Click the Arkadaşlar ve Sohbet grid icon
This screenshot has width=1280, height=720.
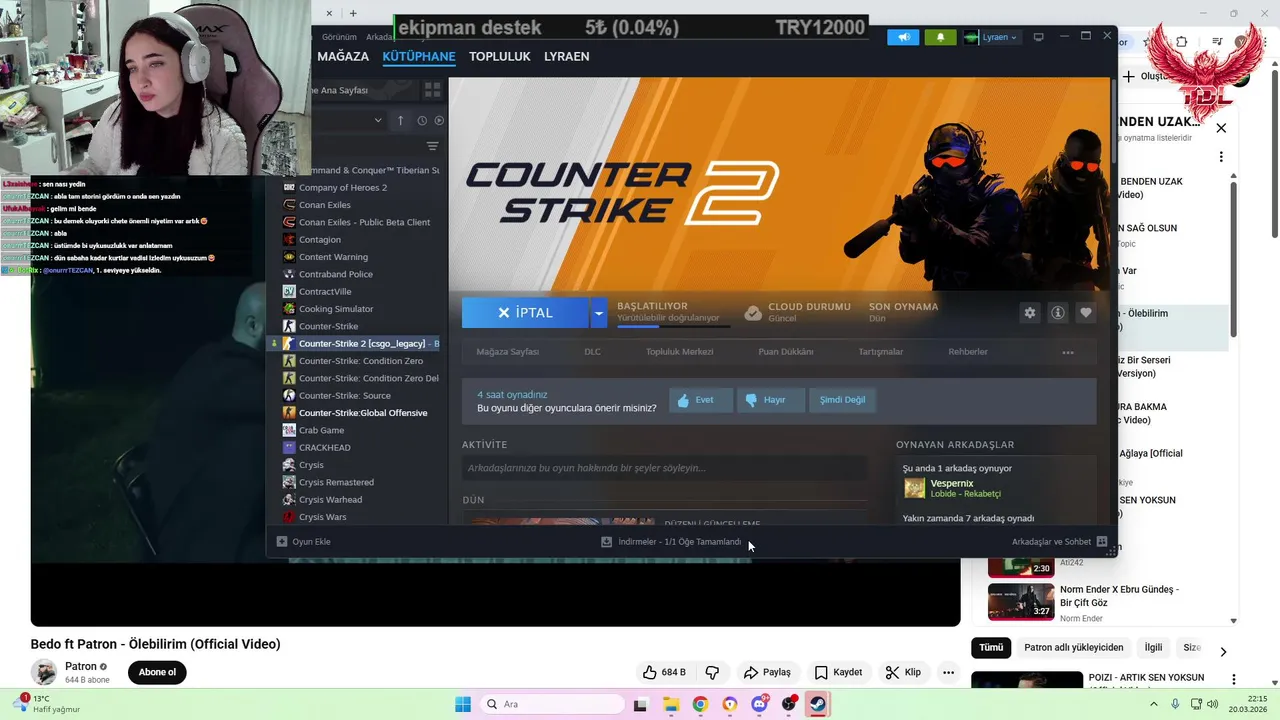pyautogui.click(x=1102, y=541)
